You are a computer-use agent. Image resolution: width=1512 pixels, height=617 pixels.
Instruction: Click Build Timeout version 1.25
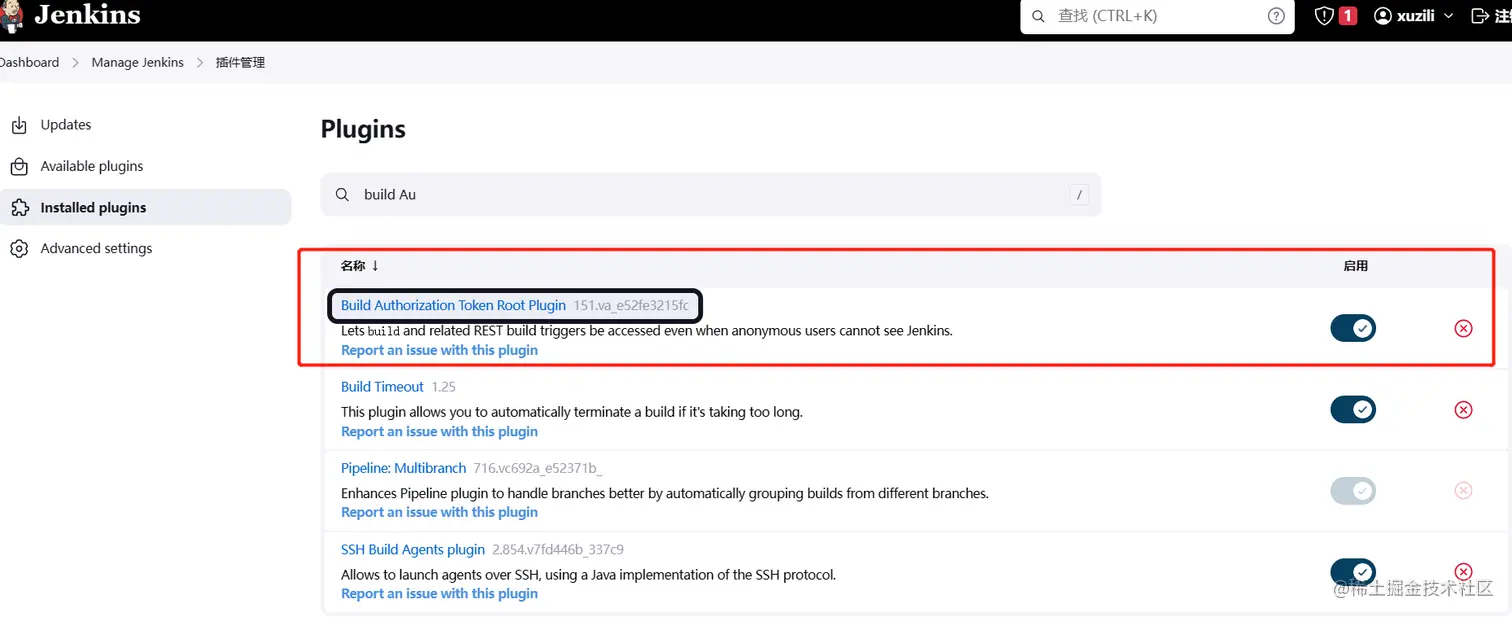tap(443, 386)
